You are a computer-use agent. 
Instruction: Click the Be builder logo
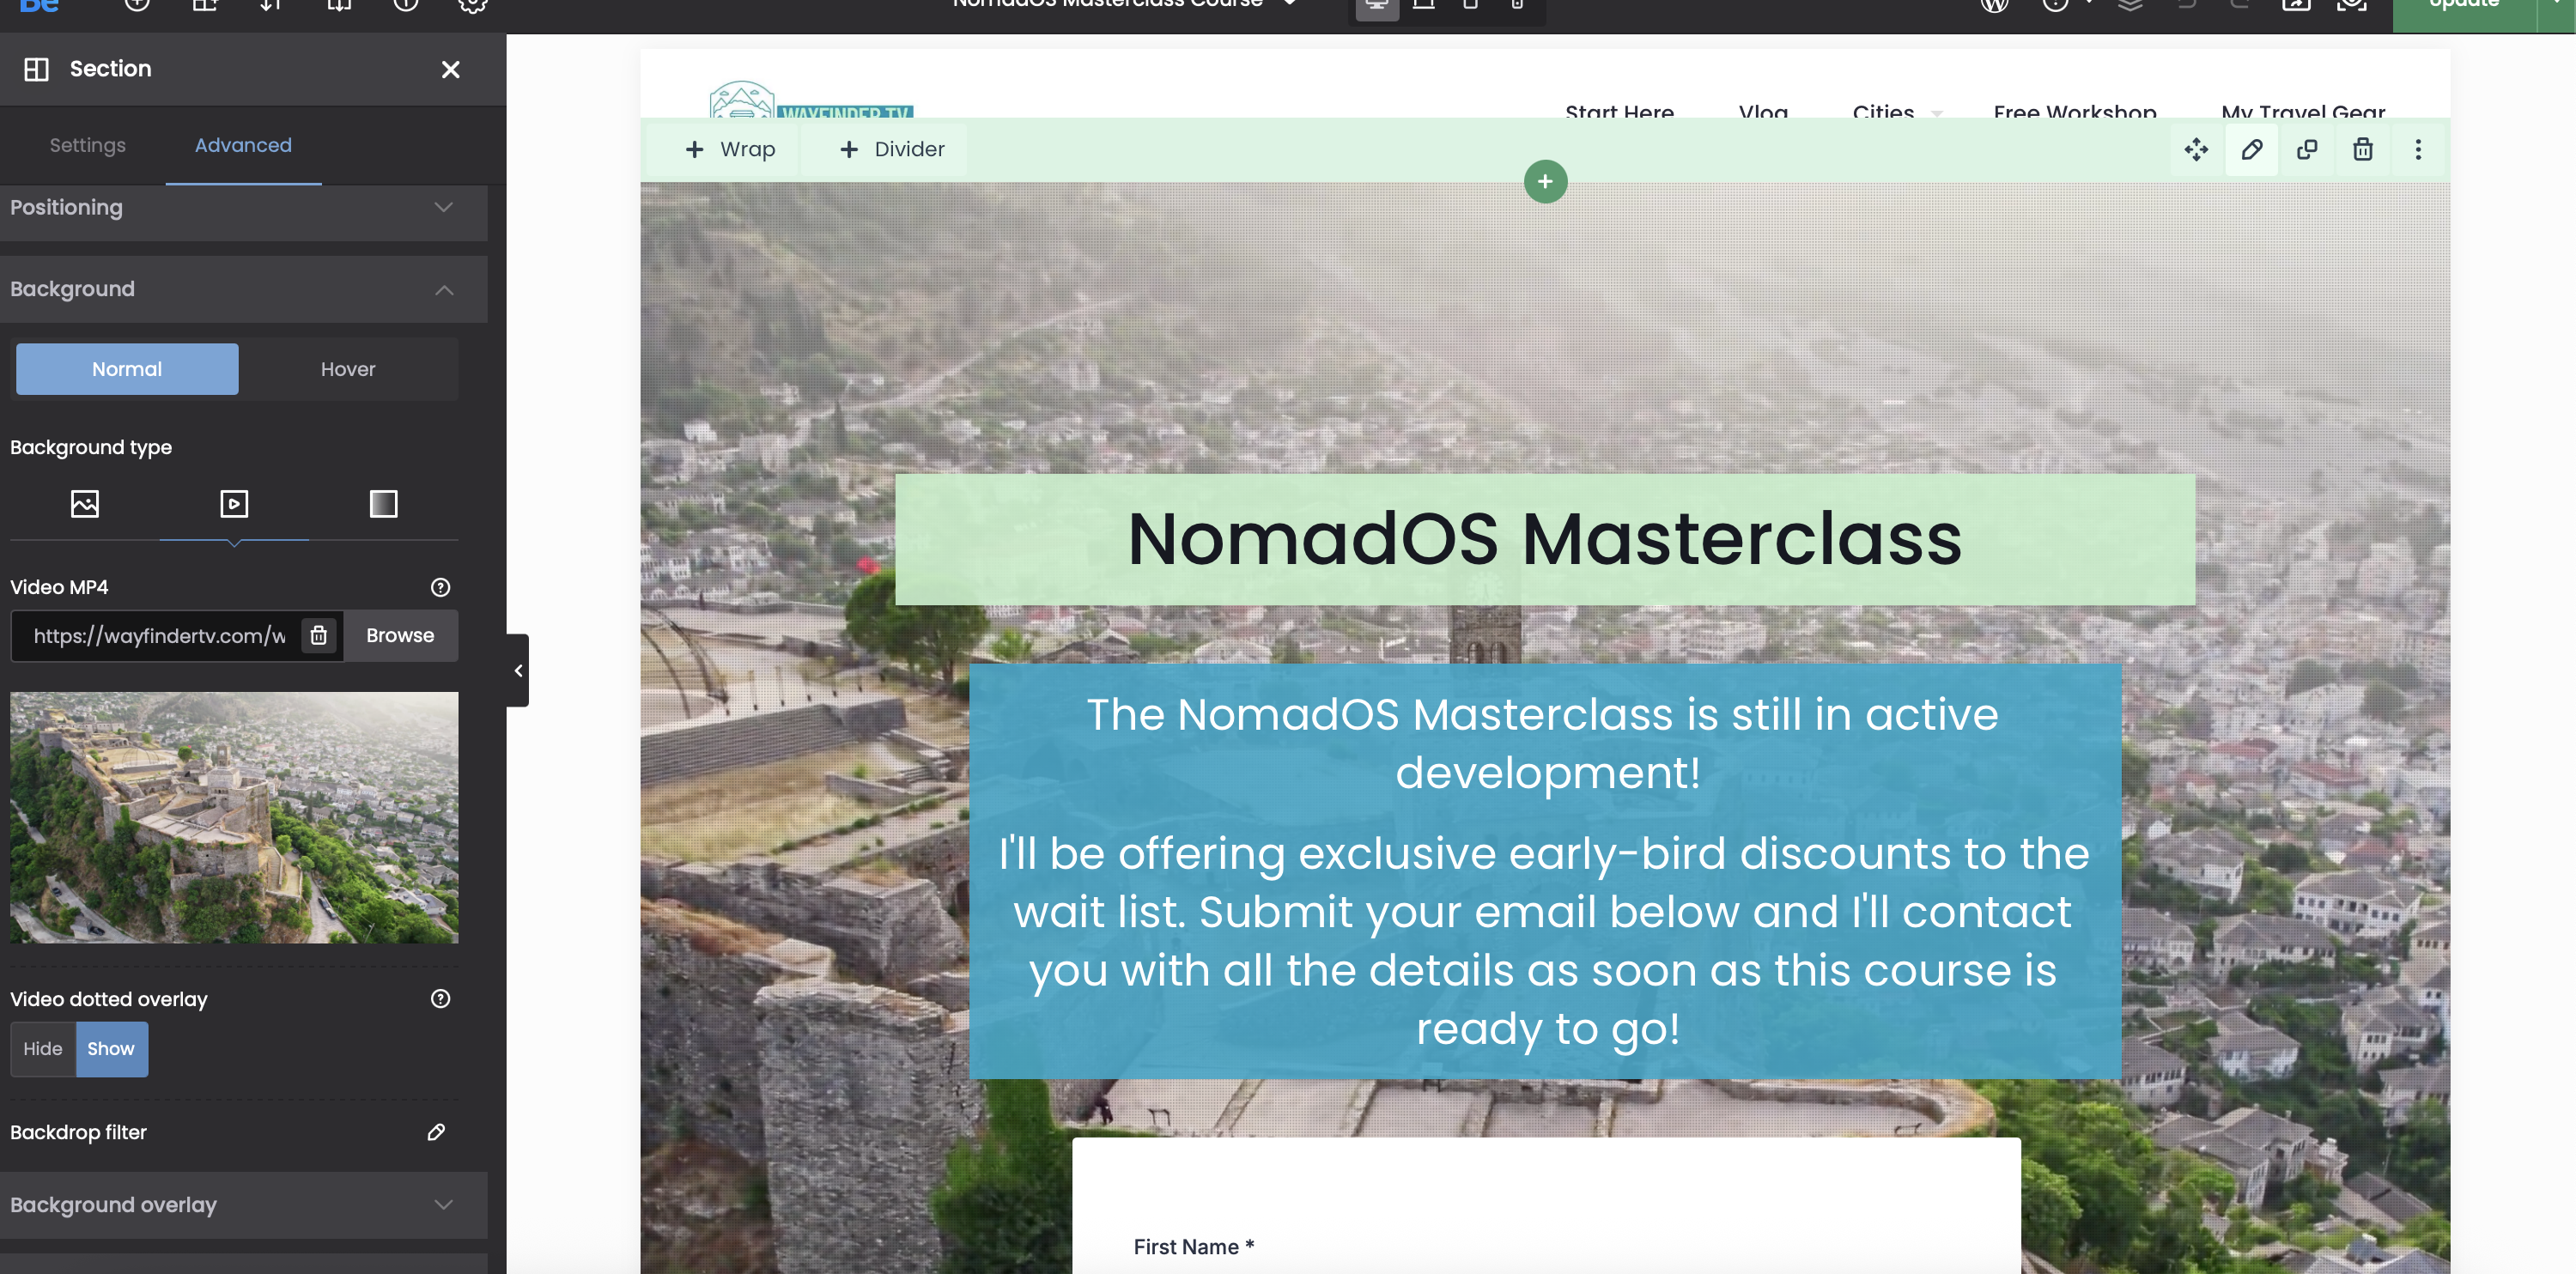(39, 6)
